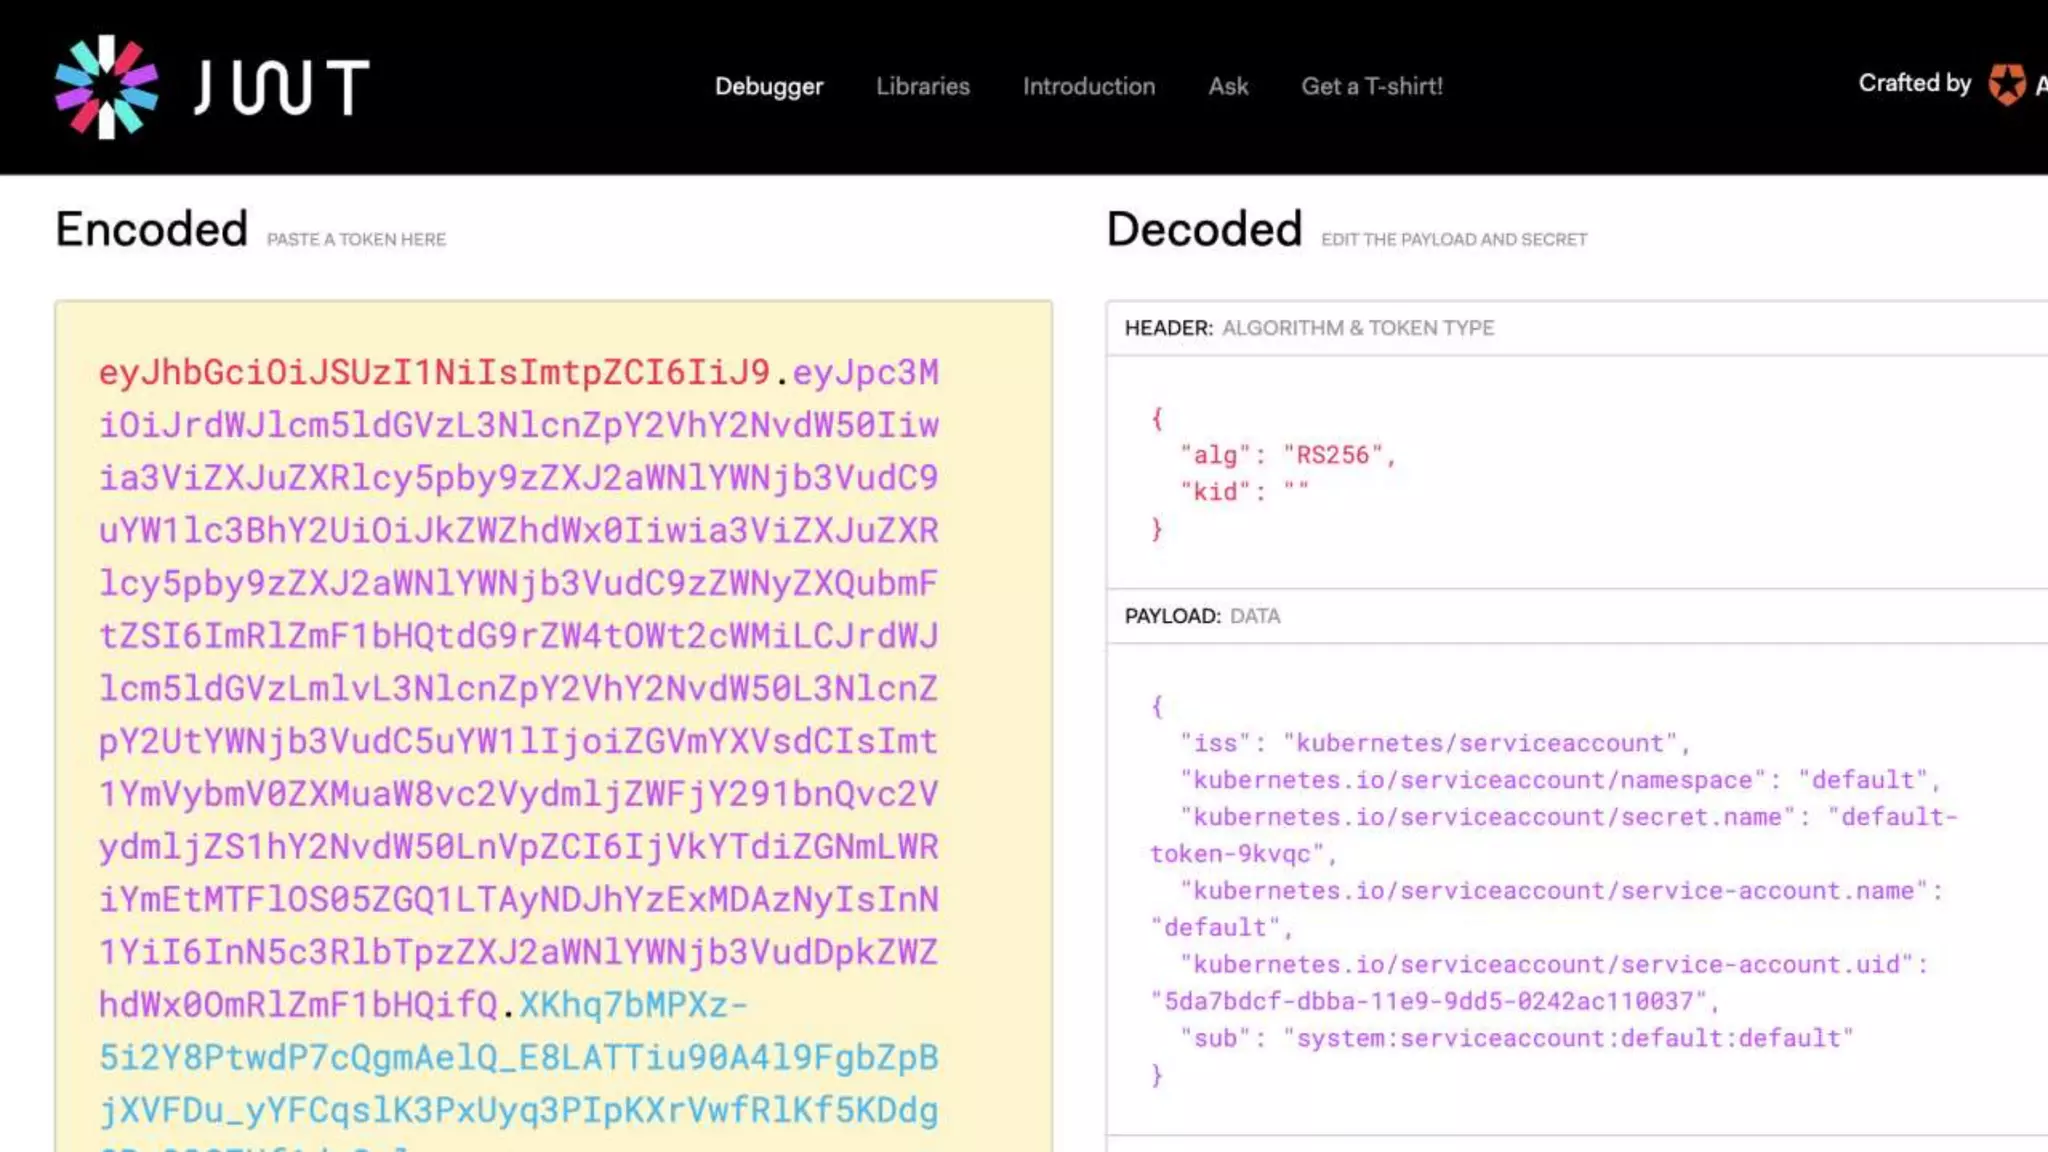Click the Crafted by label
Screen dimensions: 2048x1152
click(1913, 83)
